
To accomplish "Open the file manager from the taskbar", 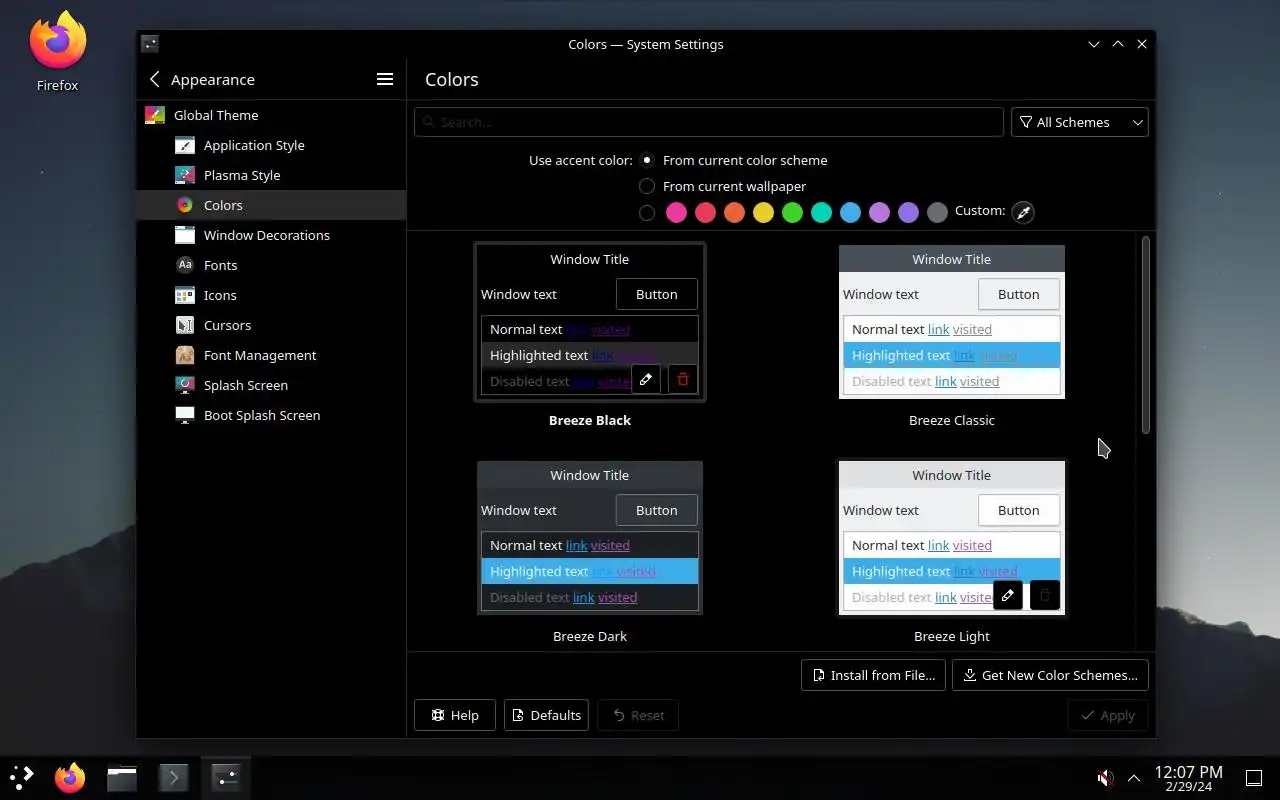I will coord(122,777).
